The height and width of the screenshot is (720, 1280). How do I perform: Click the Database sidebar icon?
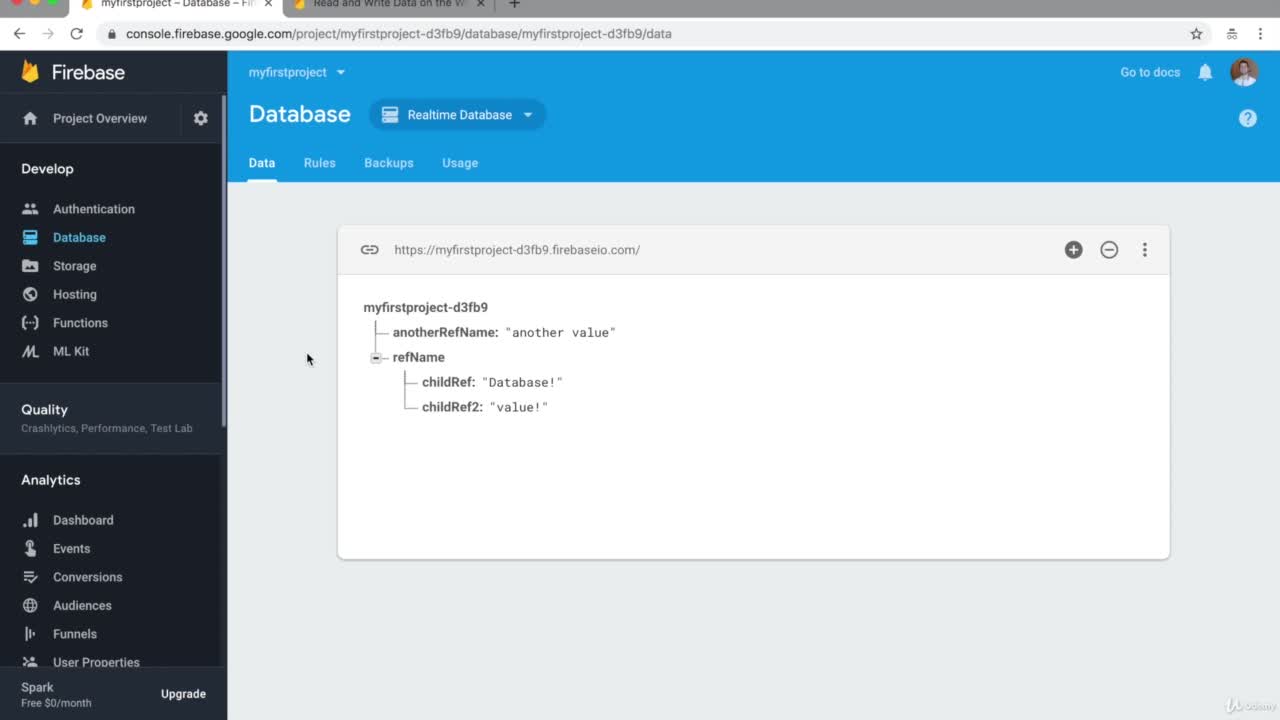pos(30,238)
